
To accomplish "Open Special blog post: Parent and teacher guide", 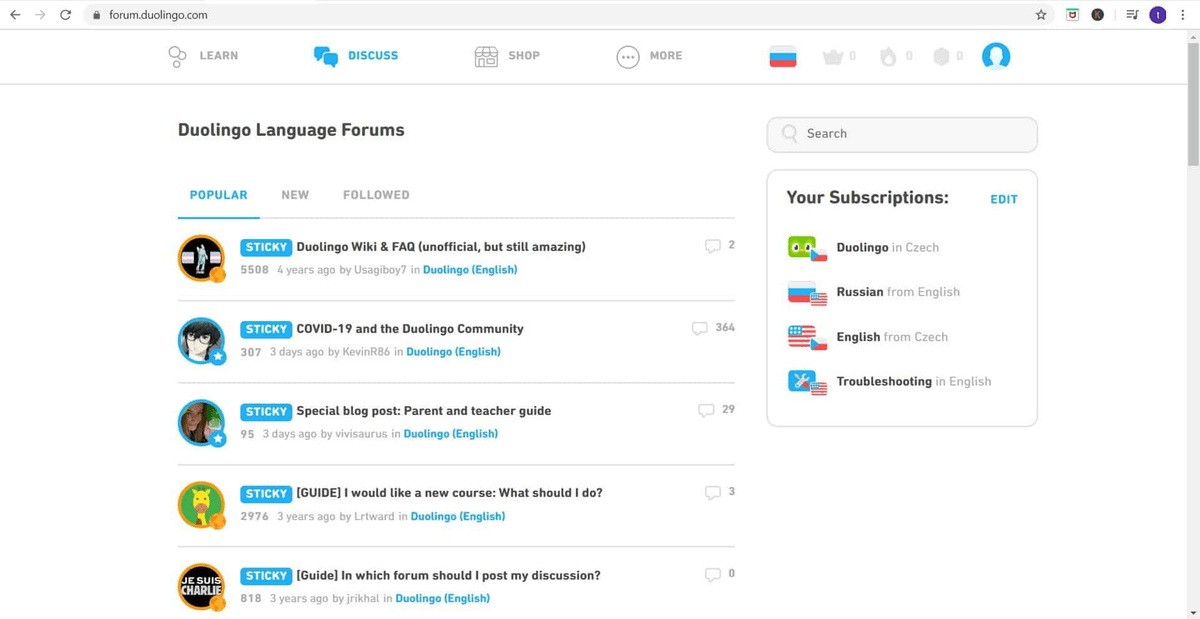I will tap(424, 411).
